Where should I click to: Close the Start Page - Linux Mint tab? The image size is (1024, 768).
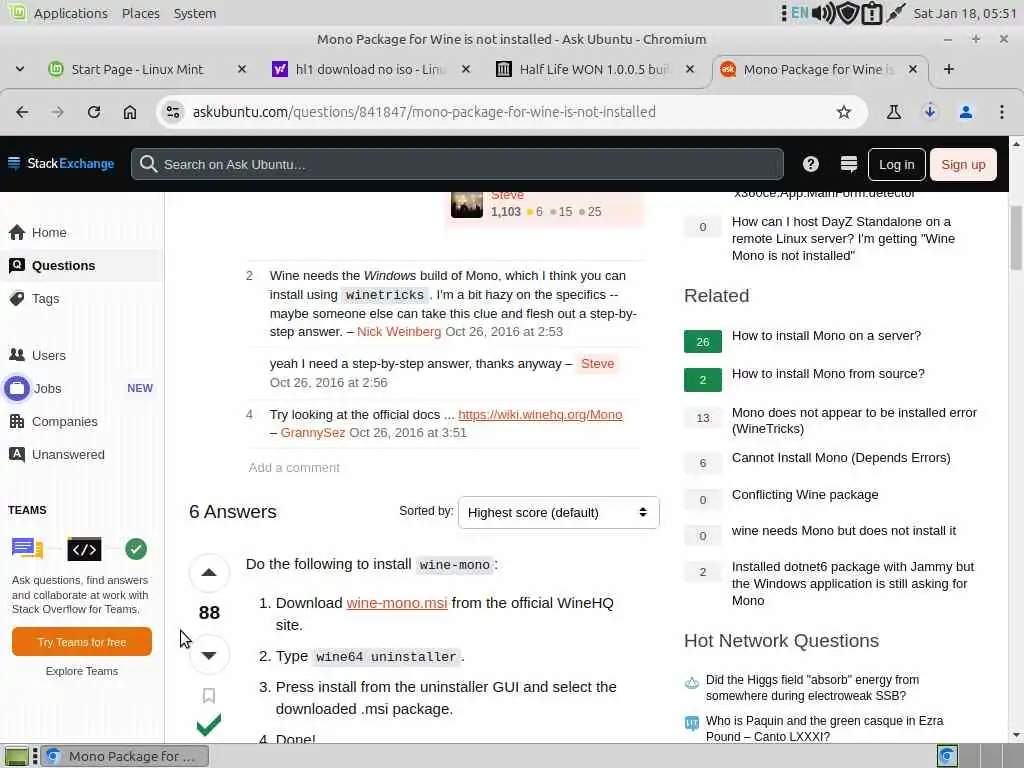[x=242, y=69]
